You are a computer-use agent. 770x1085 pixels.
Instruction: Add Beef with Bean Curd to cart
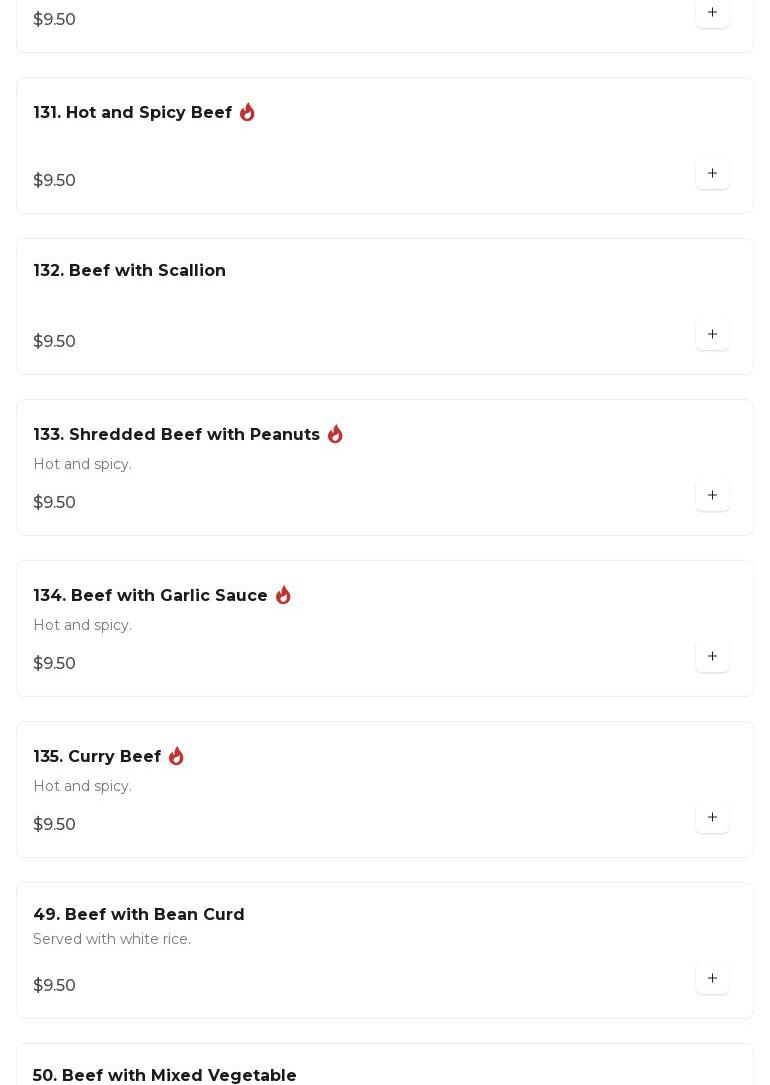[x=712, y=979]
